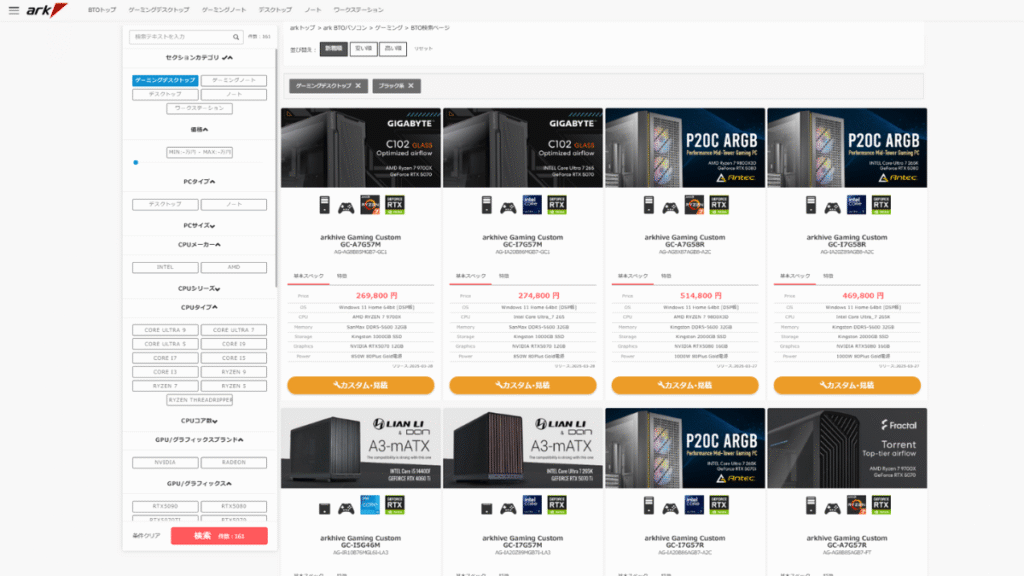Open Fractal Torrent product banner thumbnail
Image resolution: width=1024 pixels, height=576 pixels.
tap(847, 449)
